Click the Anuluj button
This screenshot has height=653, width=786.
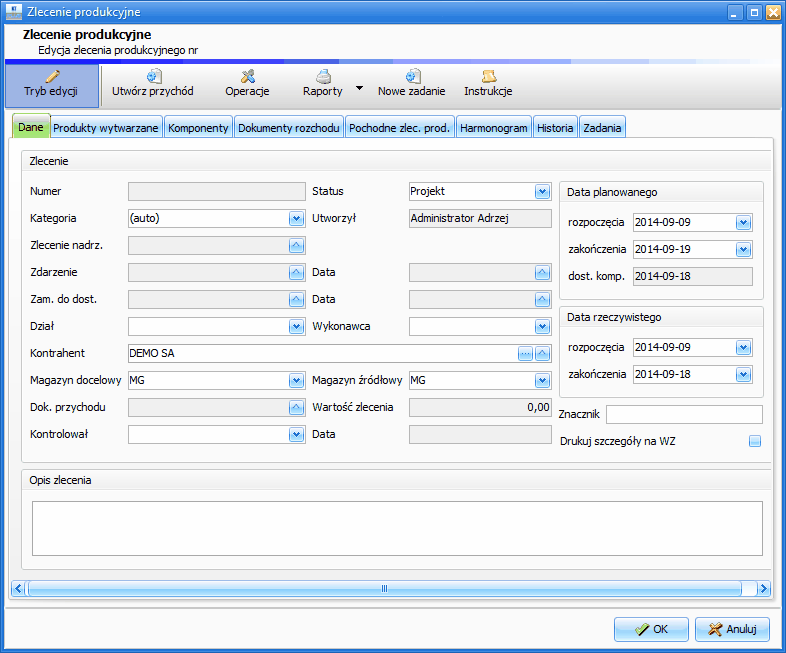pyautogui.click(x=732, y=629)
